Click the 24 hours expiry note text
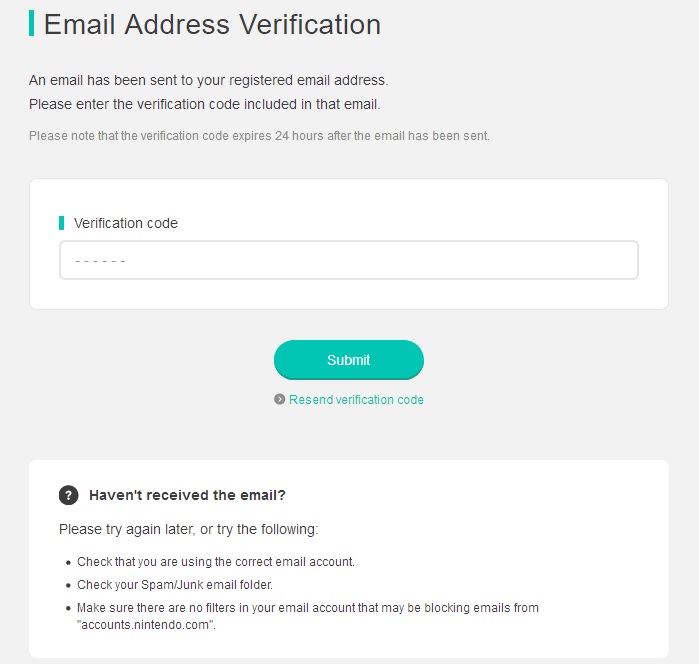699x664 pixels. click(259, 136)
